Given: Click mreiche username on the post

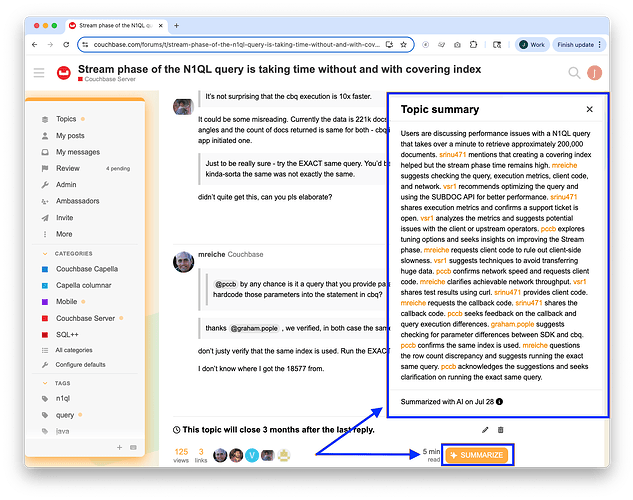Looking at the screenshot, I should point(212,254).
